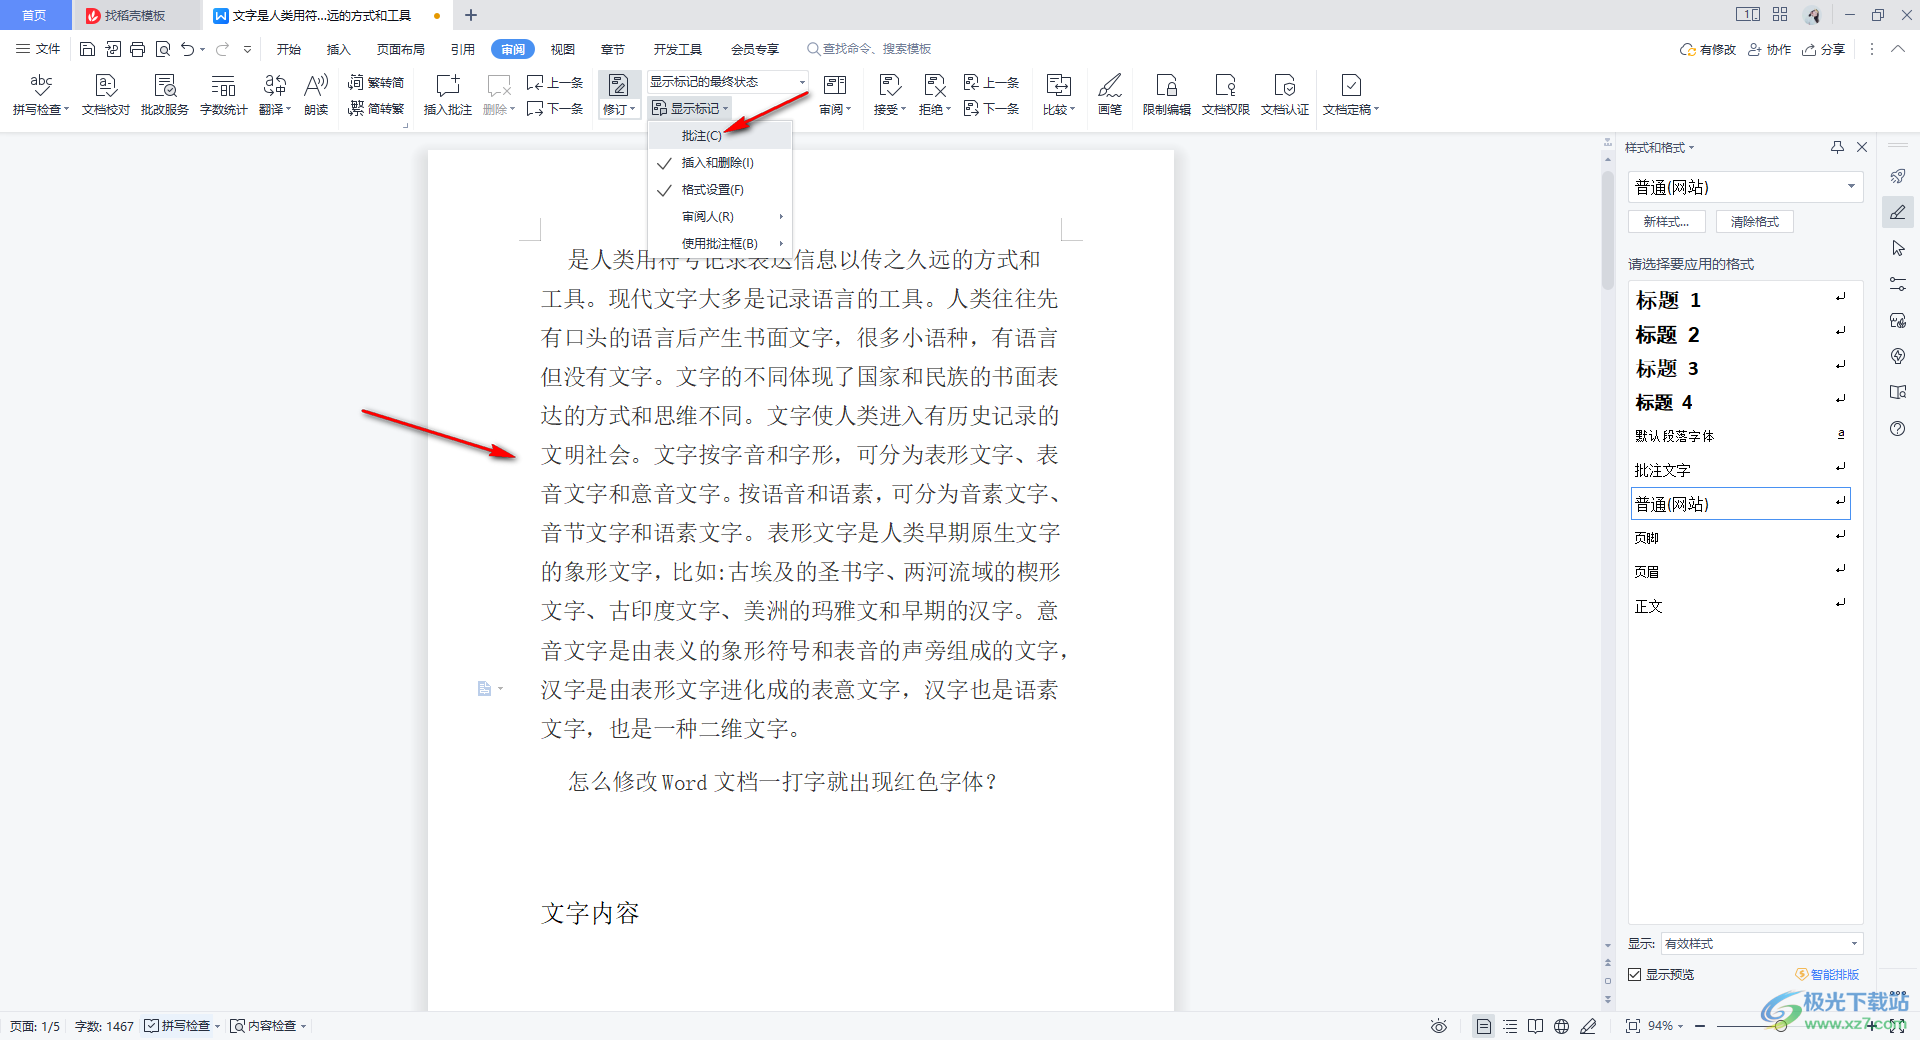Click the 文档认证 document certification icon
1920x1040 pixels.
tap(1285, 95)
